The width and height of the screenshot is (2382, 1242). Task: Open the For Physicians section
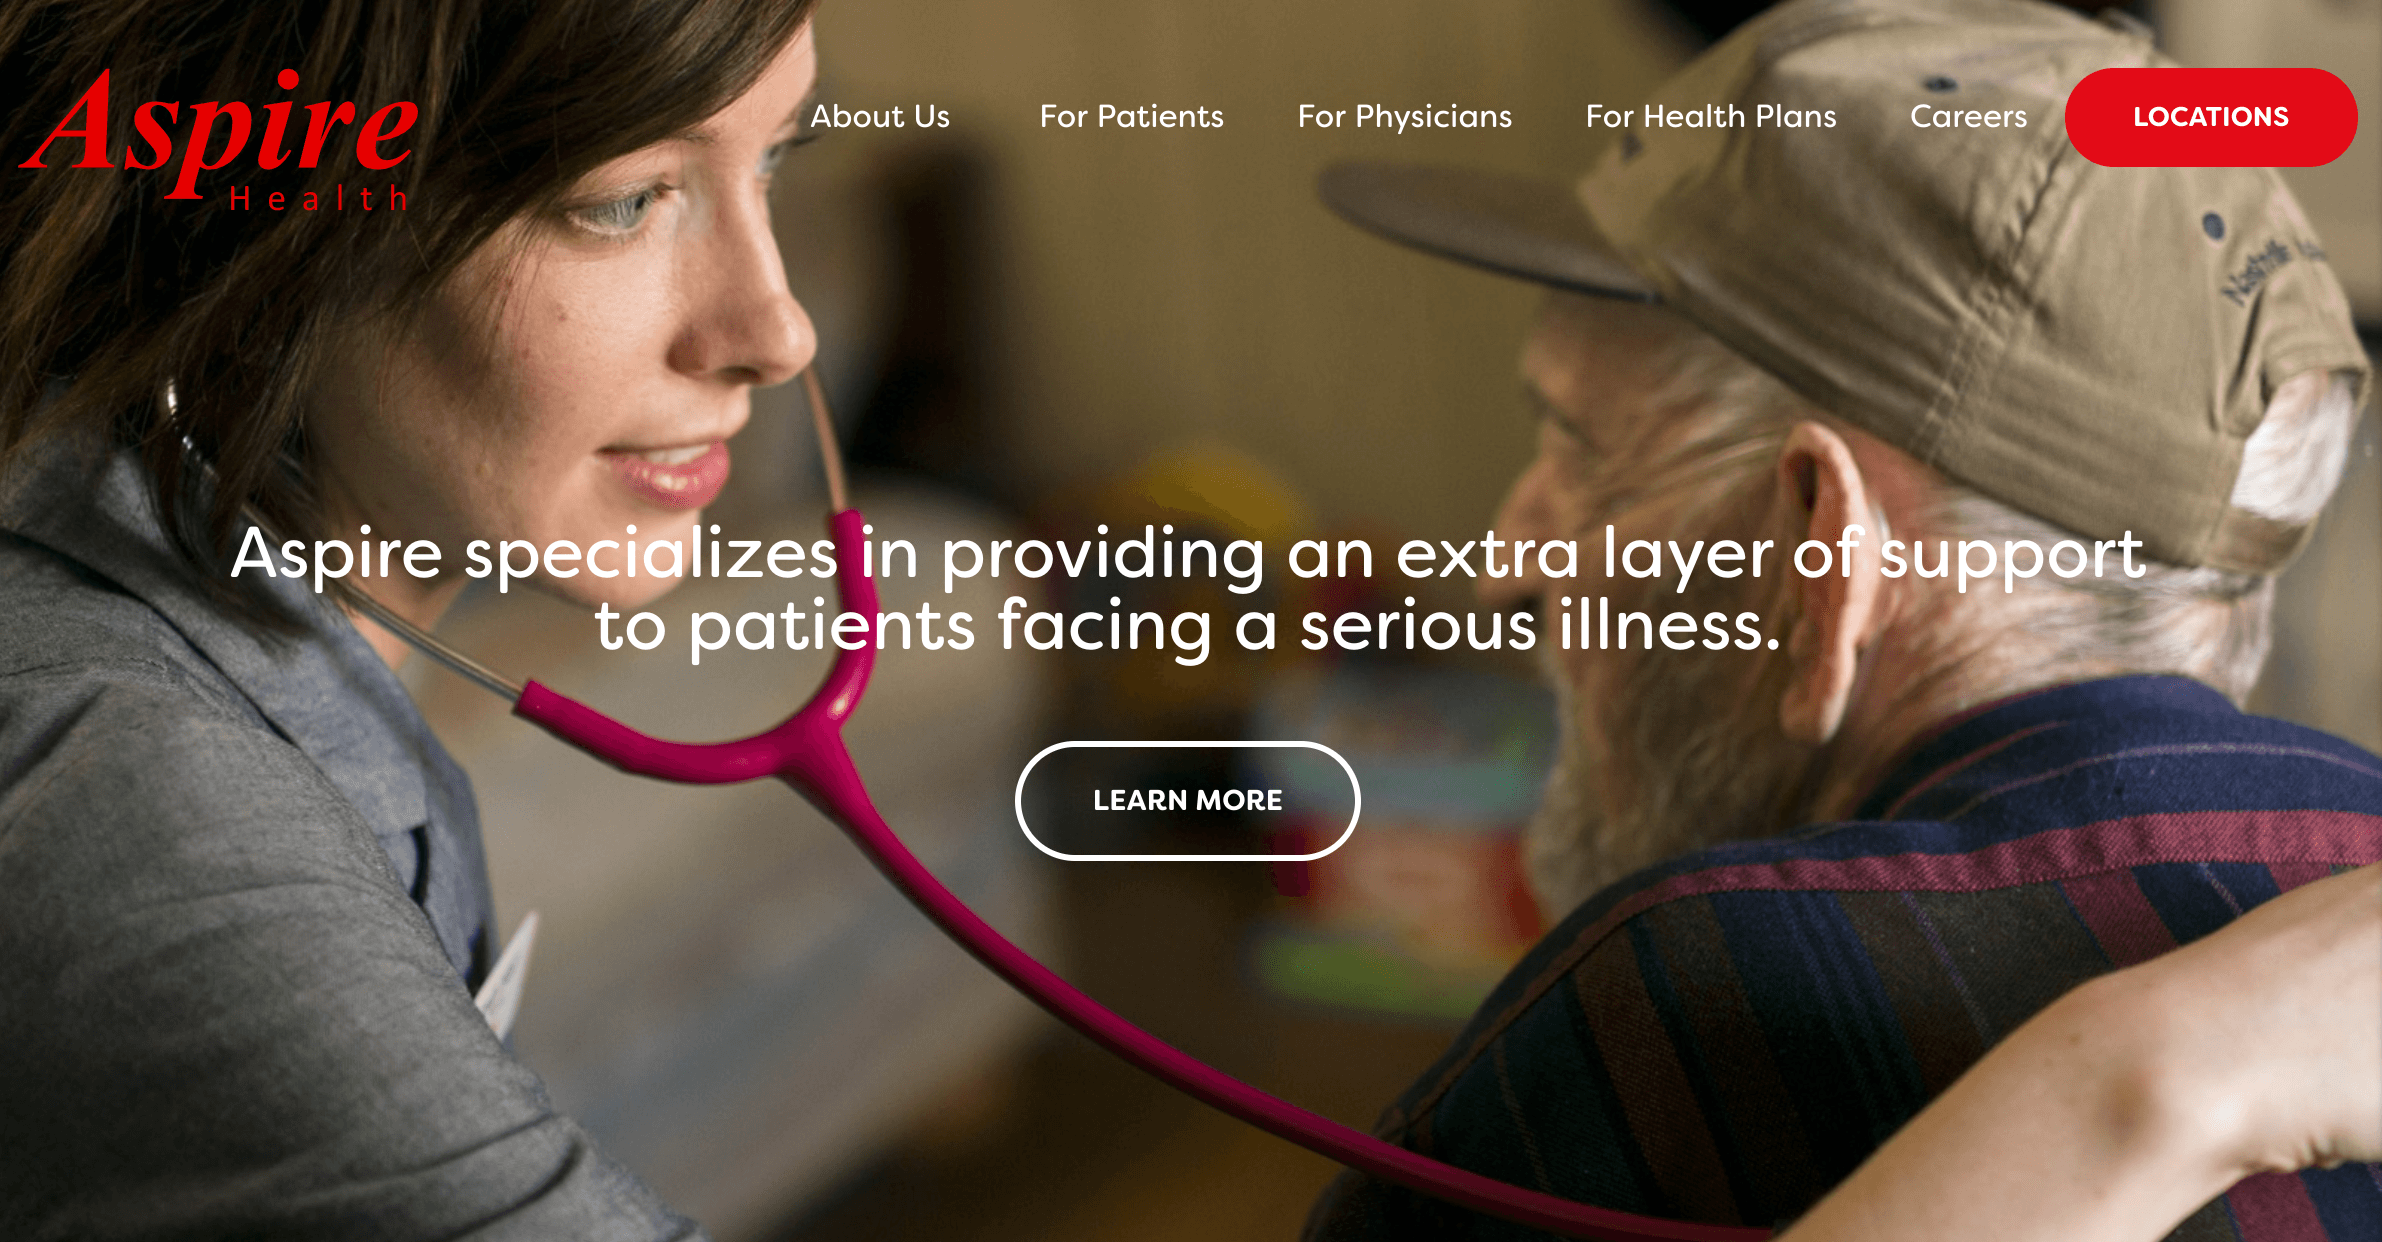point(1404,118)
